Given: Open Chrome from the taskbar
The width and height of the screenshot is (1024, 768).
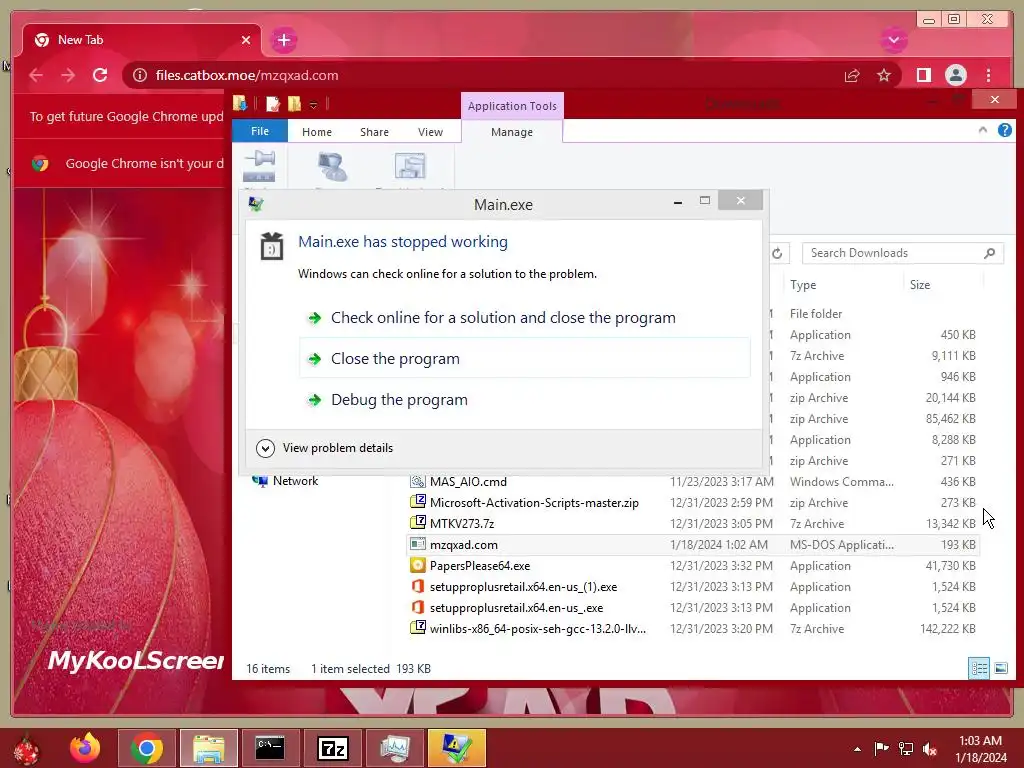Looking at the screenshot, I should (146, 748).
